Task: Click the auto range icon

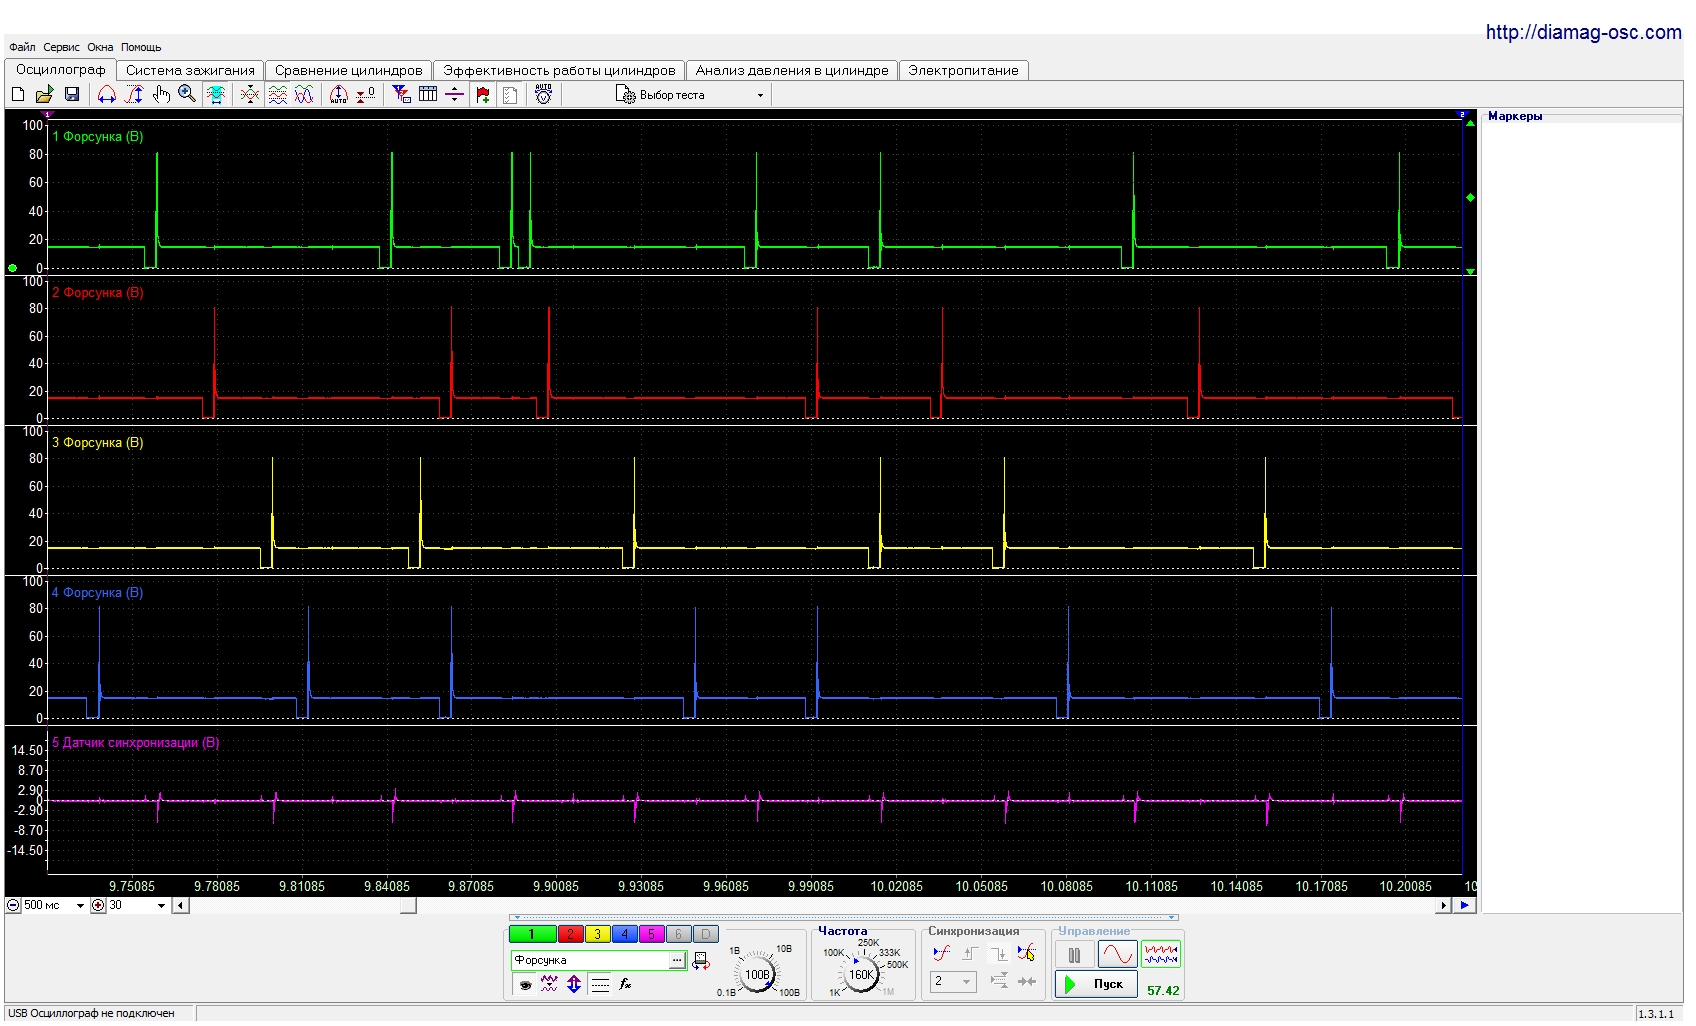Action: point(339,94)
